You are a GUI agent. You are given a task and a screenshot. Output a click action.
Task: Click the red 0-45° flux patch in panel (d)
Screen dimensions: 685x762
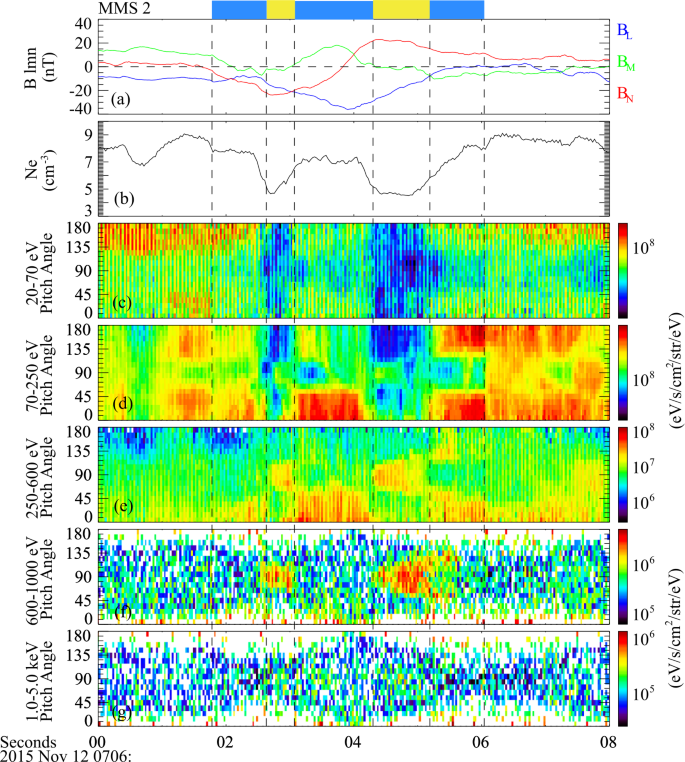click(x=328, y=404)
